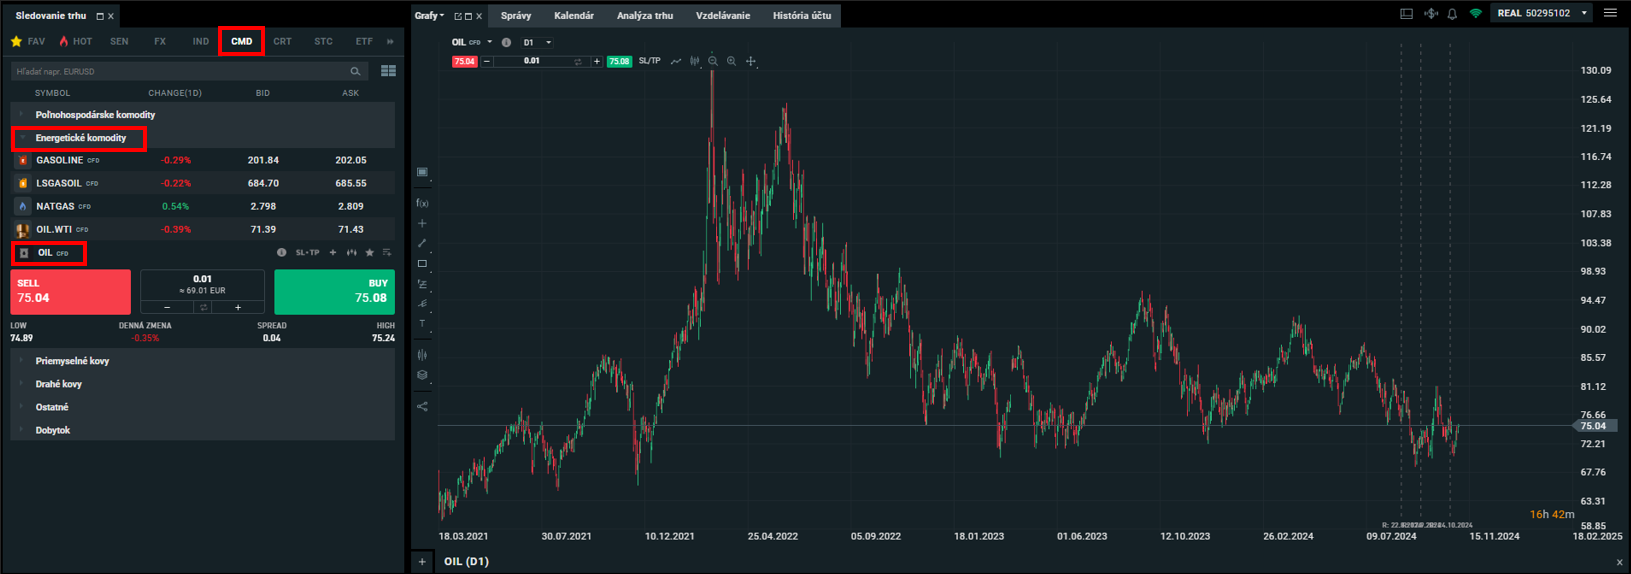This screenshot has height=574, width=1631.
Task: Click the share icon in chart sidebar
Action: coord(422,406)
